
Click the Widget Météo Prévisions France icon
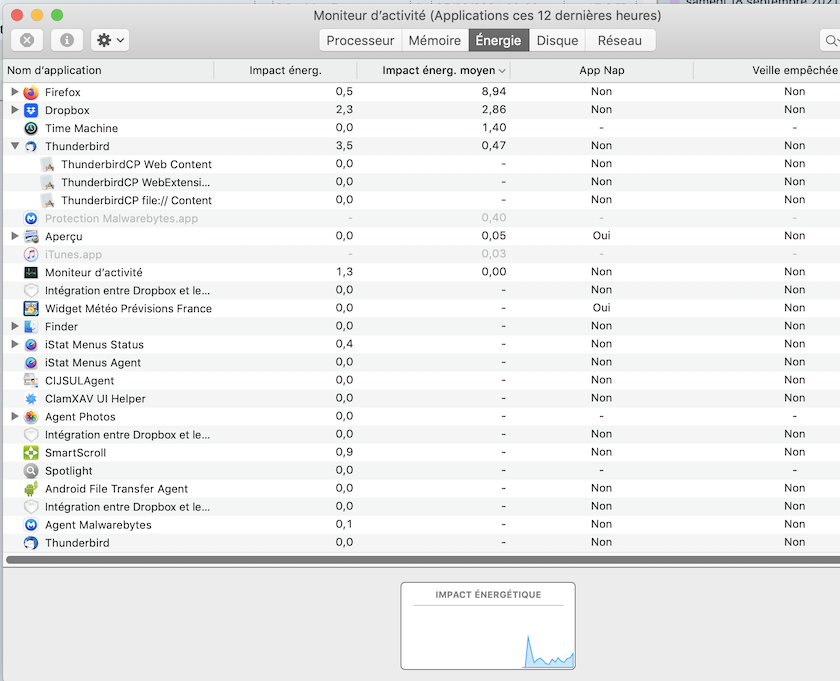[31, 309]
